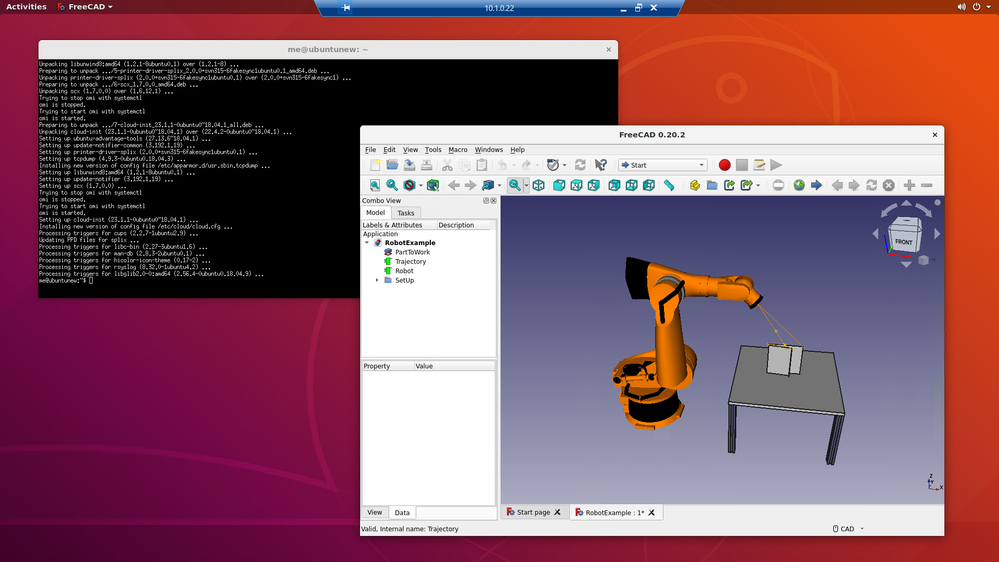The height and width of the screenshot is (562, 999).
Task: Set the left view cube icon
Action: click(x=649, y=185)
